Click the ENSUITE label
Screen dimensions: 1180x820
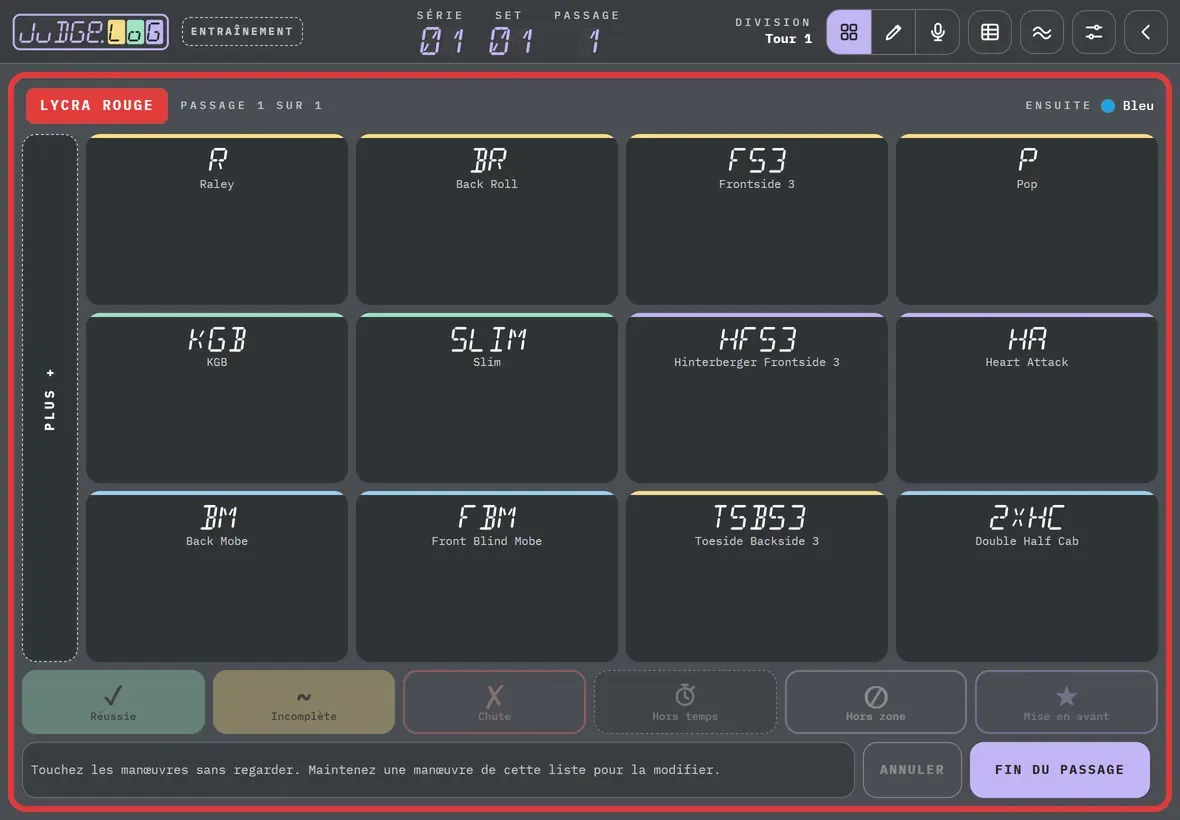coord(1058,105)
